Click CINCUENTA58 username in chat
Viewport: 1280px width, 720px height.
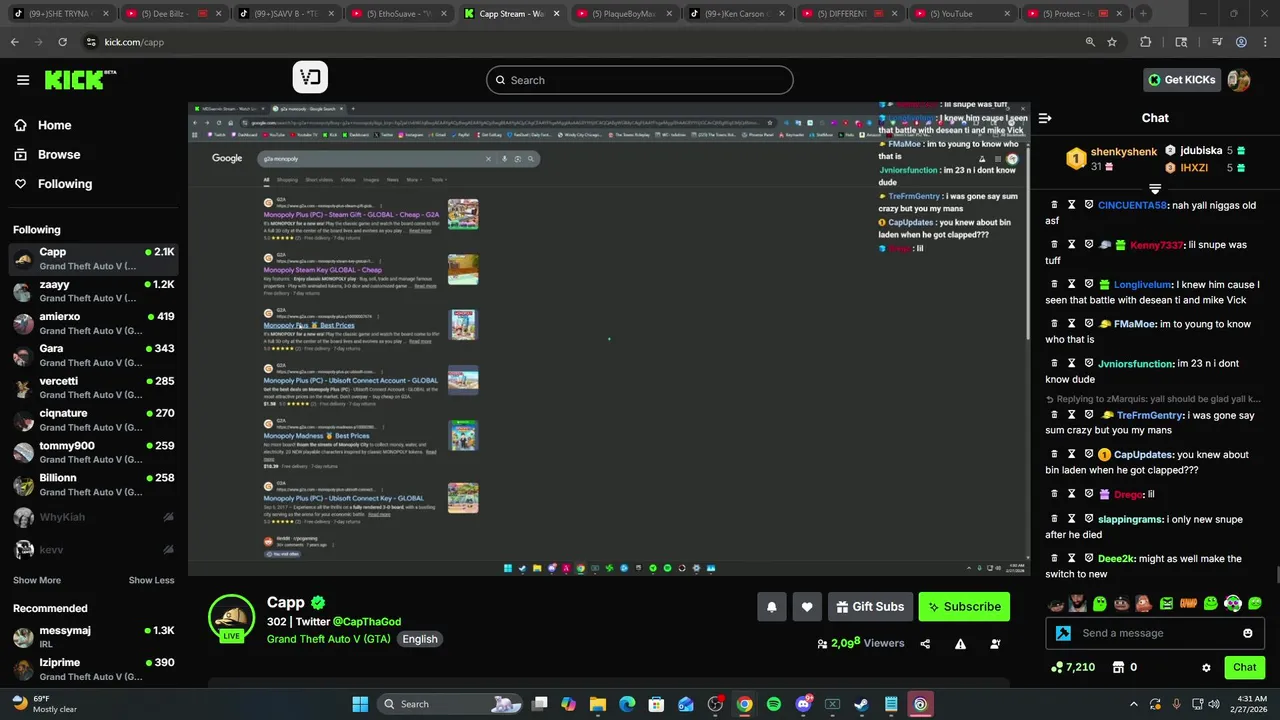click(x=1132, y=205)
